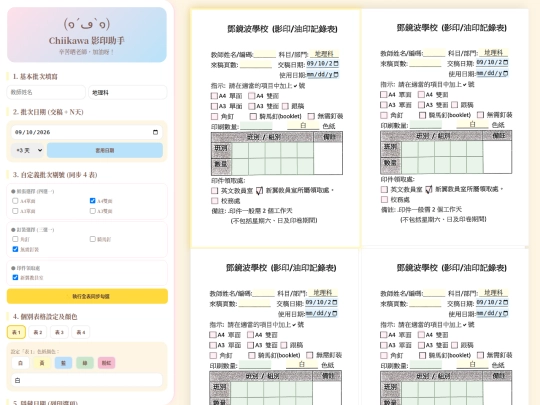Focus 來稿頁數 field in top-left form
This screenshot has width=540, height=405.
[x=256, y=65]
